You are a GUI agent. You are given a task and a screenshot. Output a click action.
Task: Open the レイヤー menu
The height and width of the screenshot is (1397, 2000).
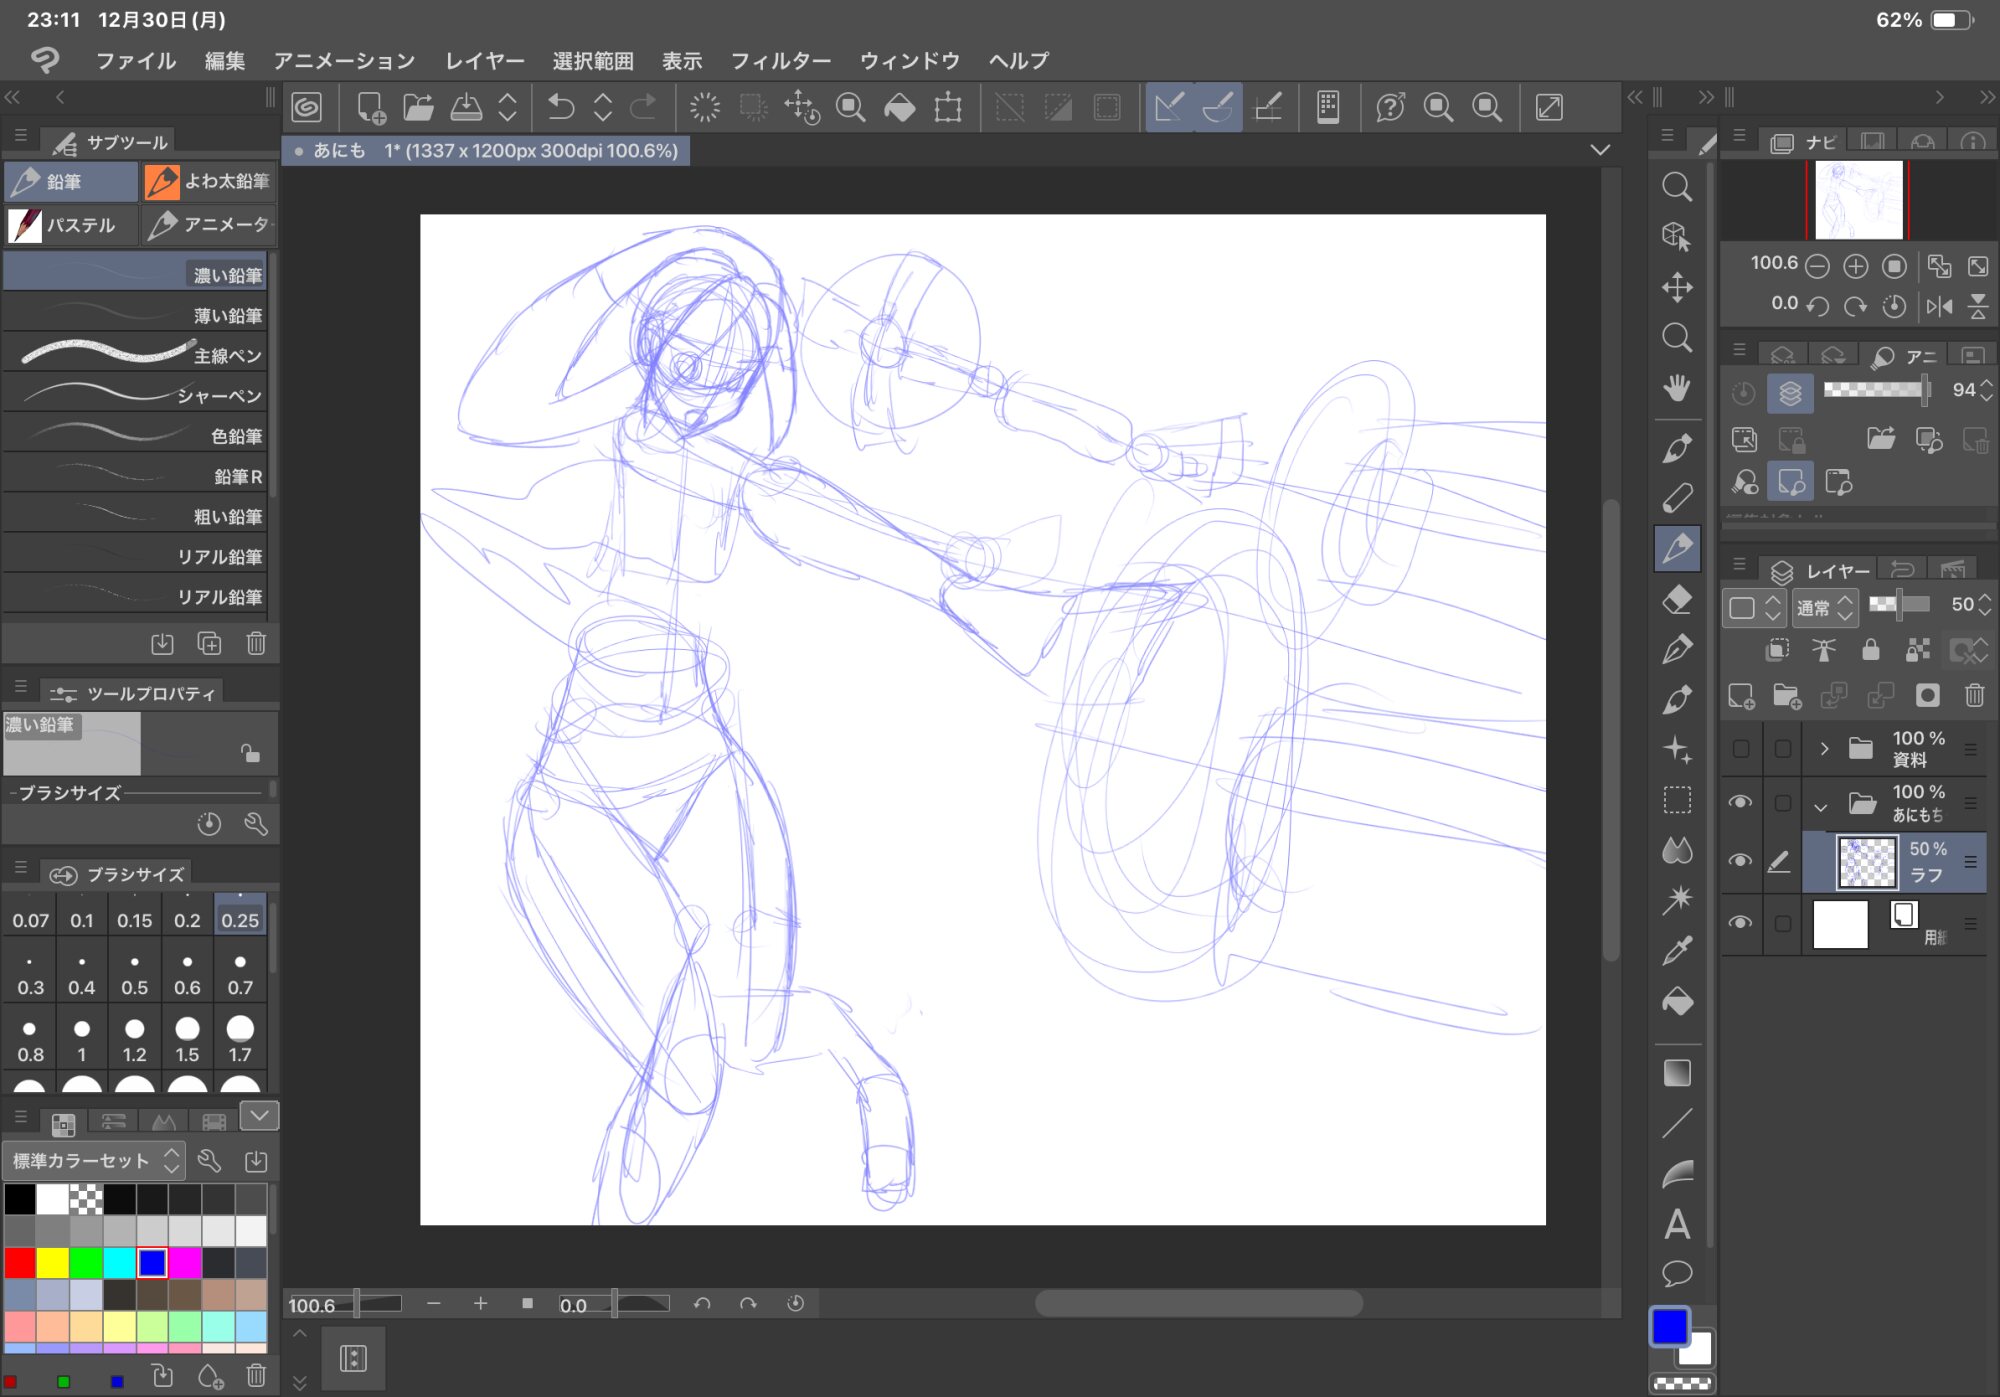[x=485, y=60]
